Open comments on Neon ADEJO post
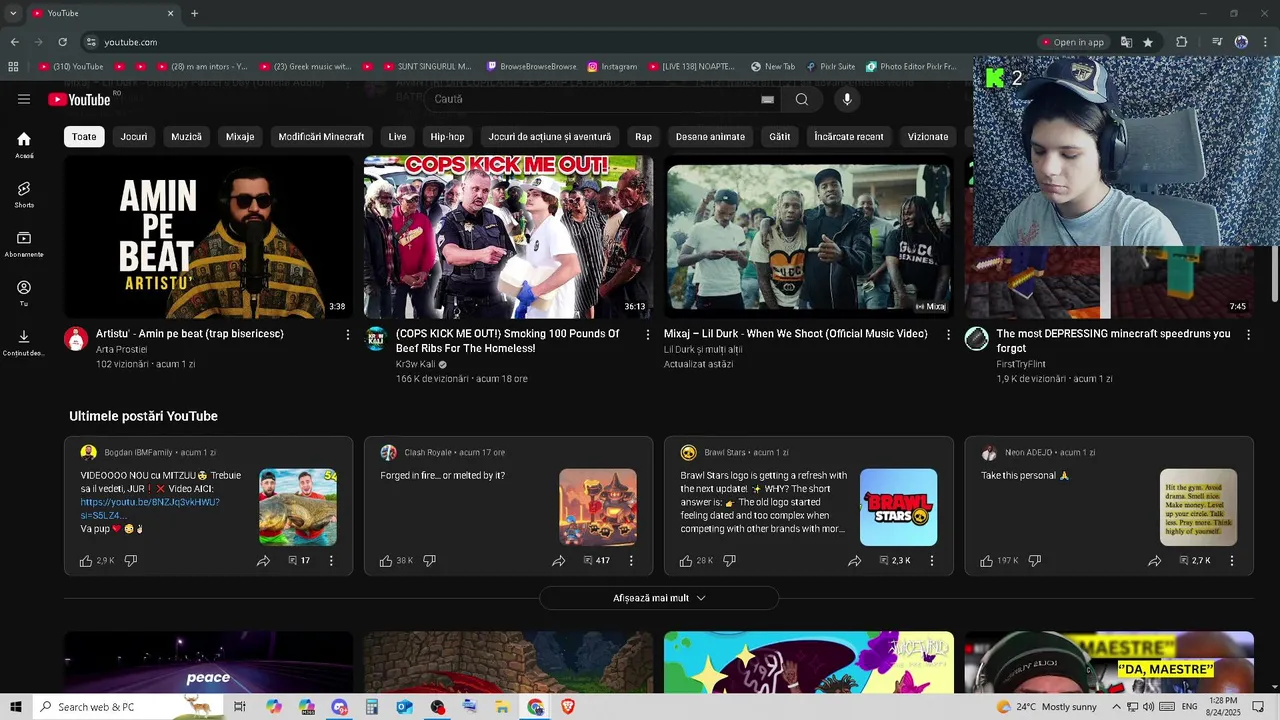 (x=1194, y=561)
